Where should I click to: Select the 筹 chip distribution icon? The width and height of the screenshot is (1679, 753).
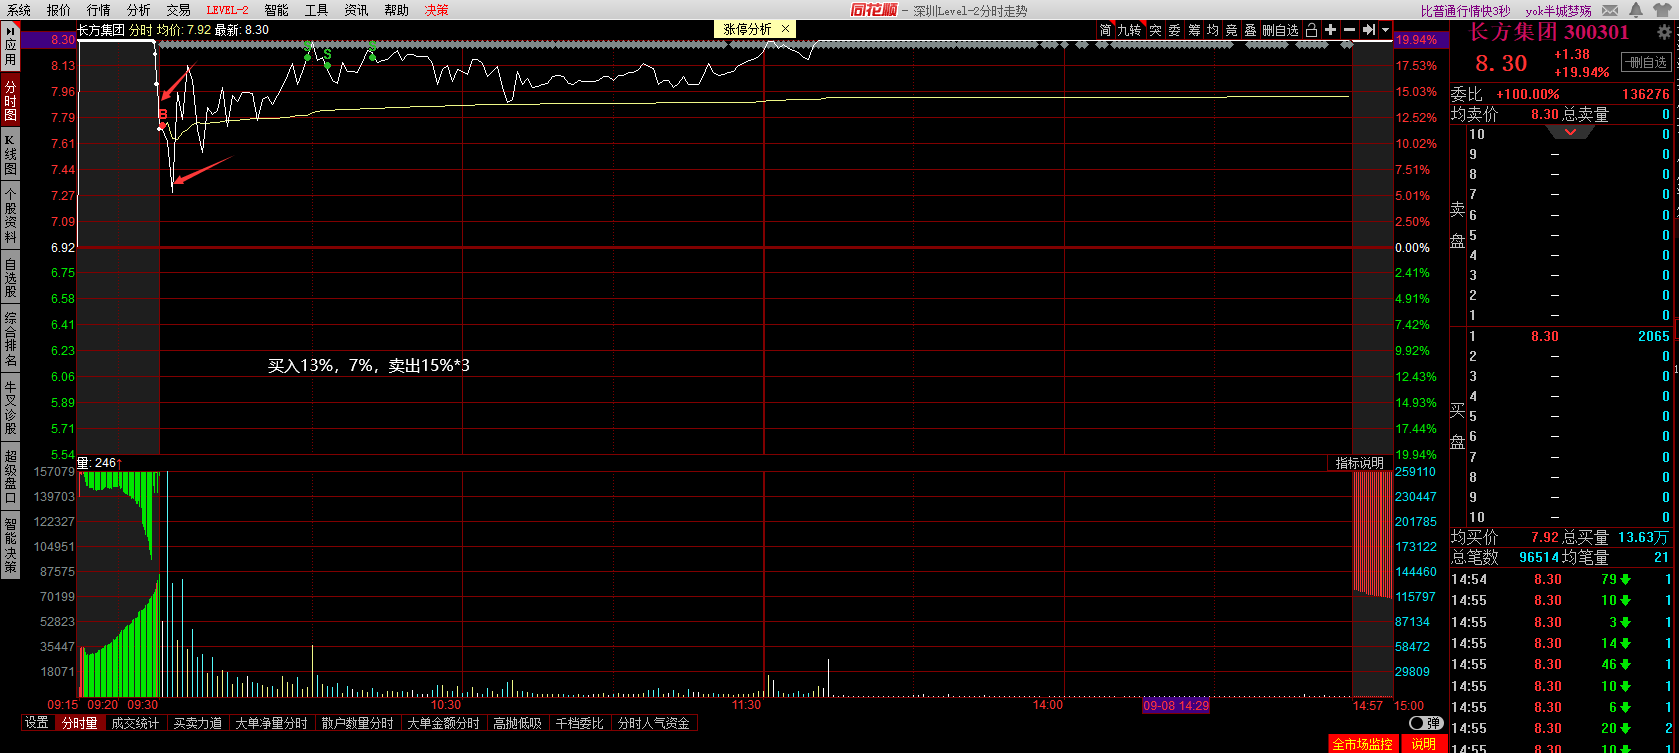point(1194,30)
